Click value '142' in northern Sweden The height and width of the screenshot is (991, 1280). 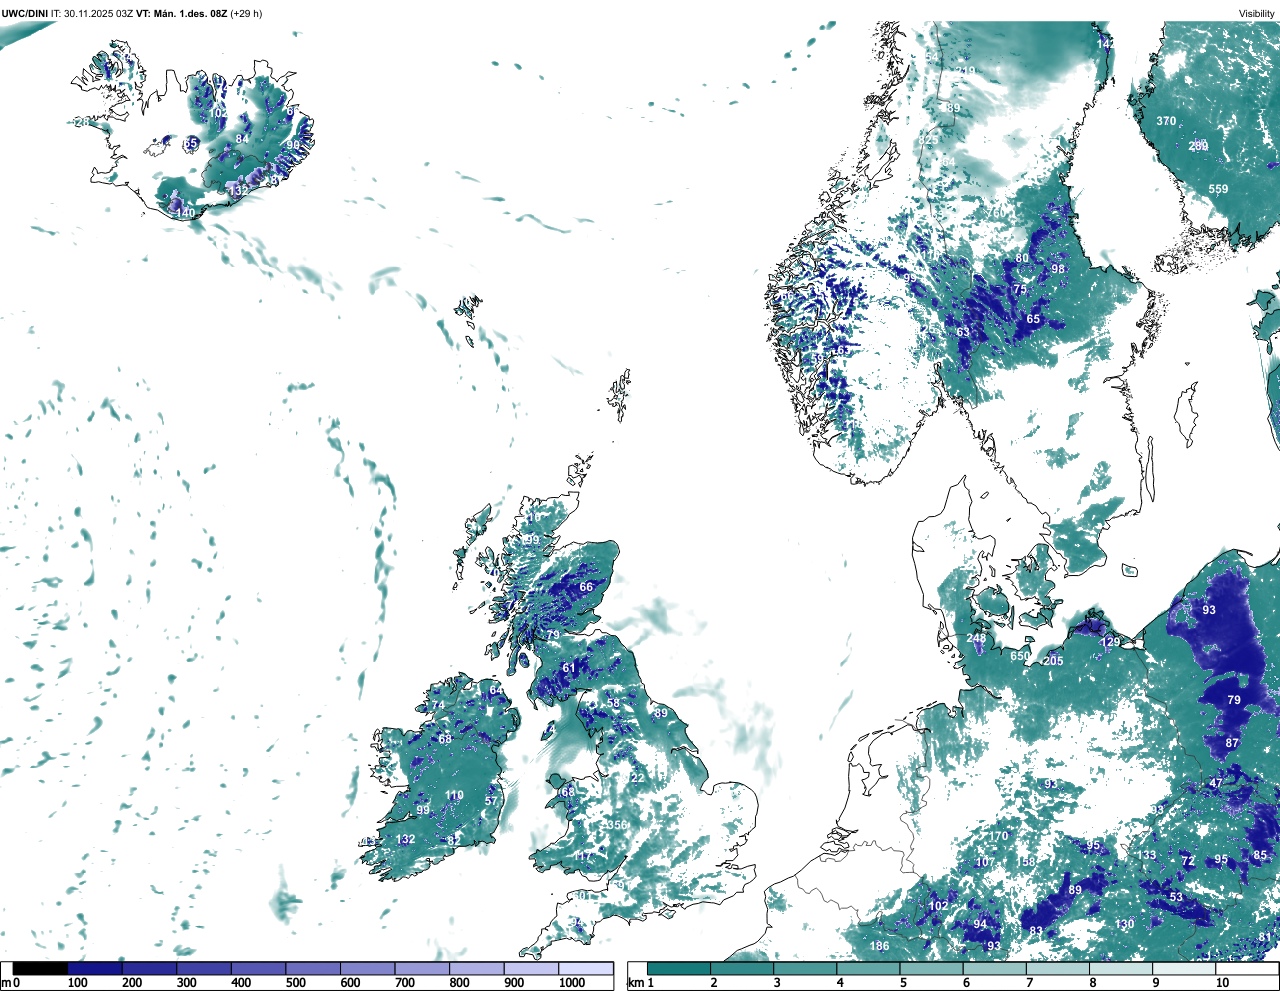coord(1105,44)
